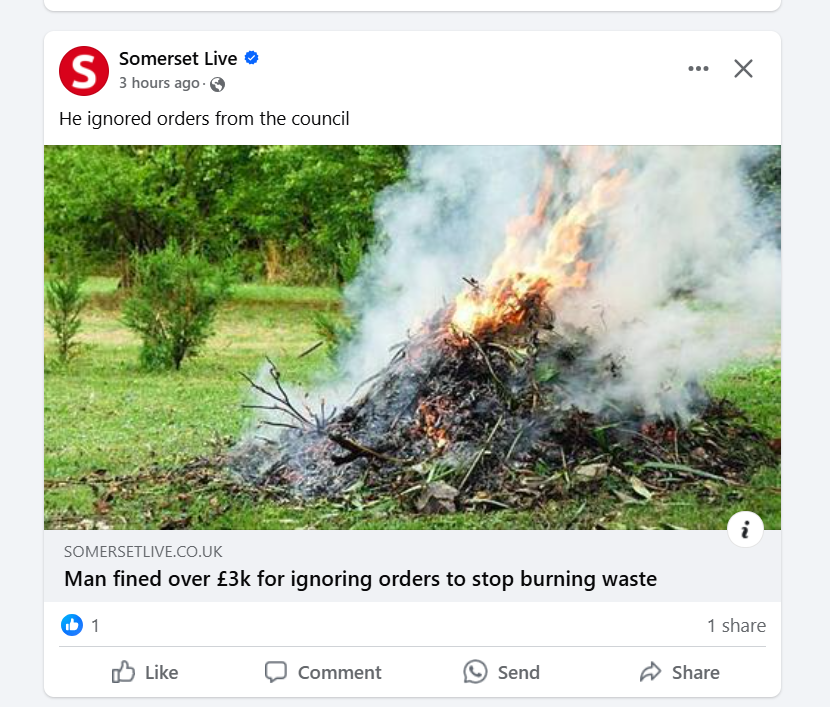
Task: Click the WhatsApp icon beside Send
Action: pyautogui.click(x=475, y=672)
